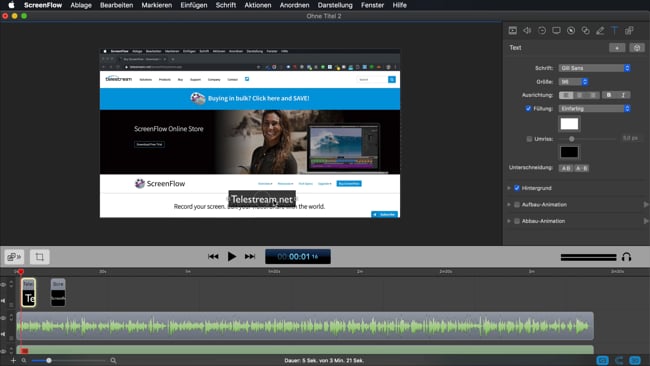Click the timecode display field
This screenshot has width=650, height=366.
298,257
